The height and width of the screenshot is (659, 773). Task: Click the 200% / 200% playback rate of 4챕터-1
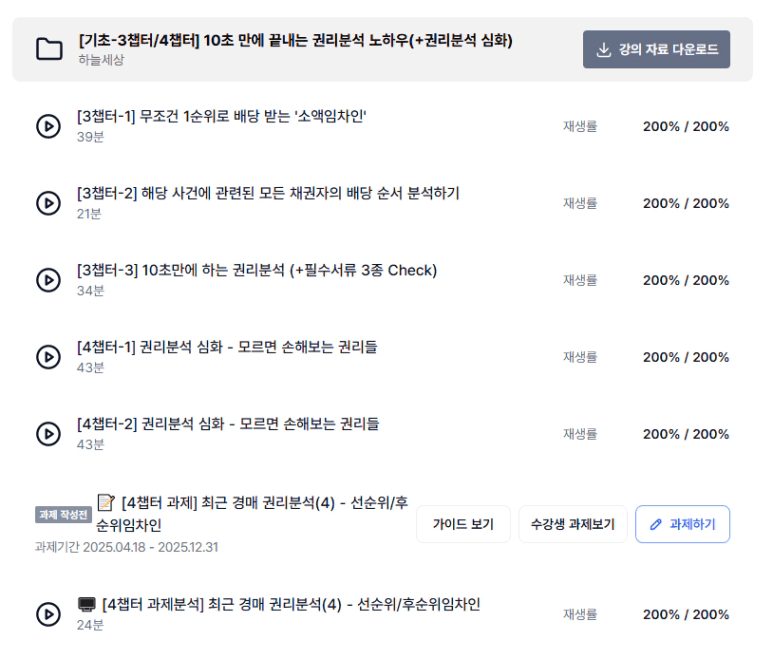(x=686, y=357)
